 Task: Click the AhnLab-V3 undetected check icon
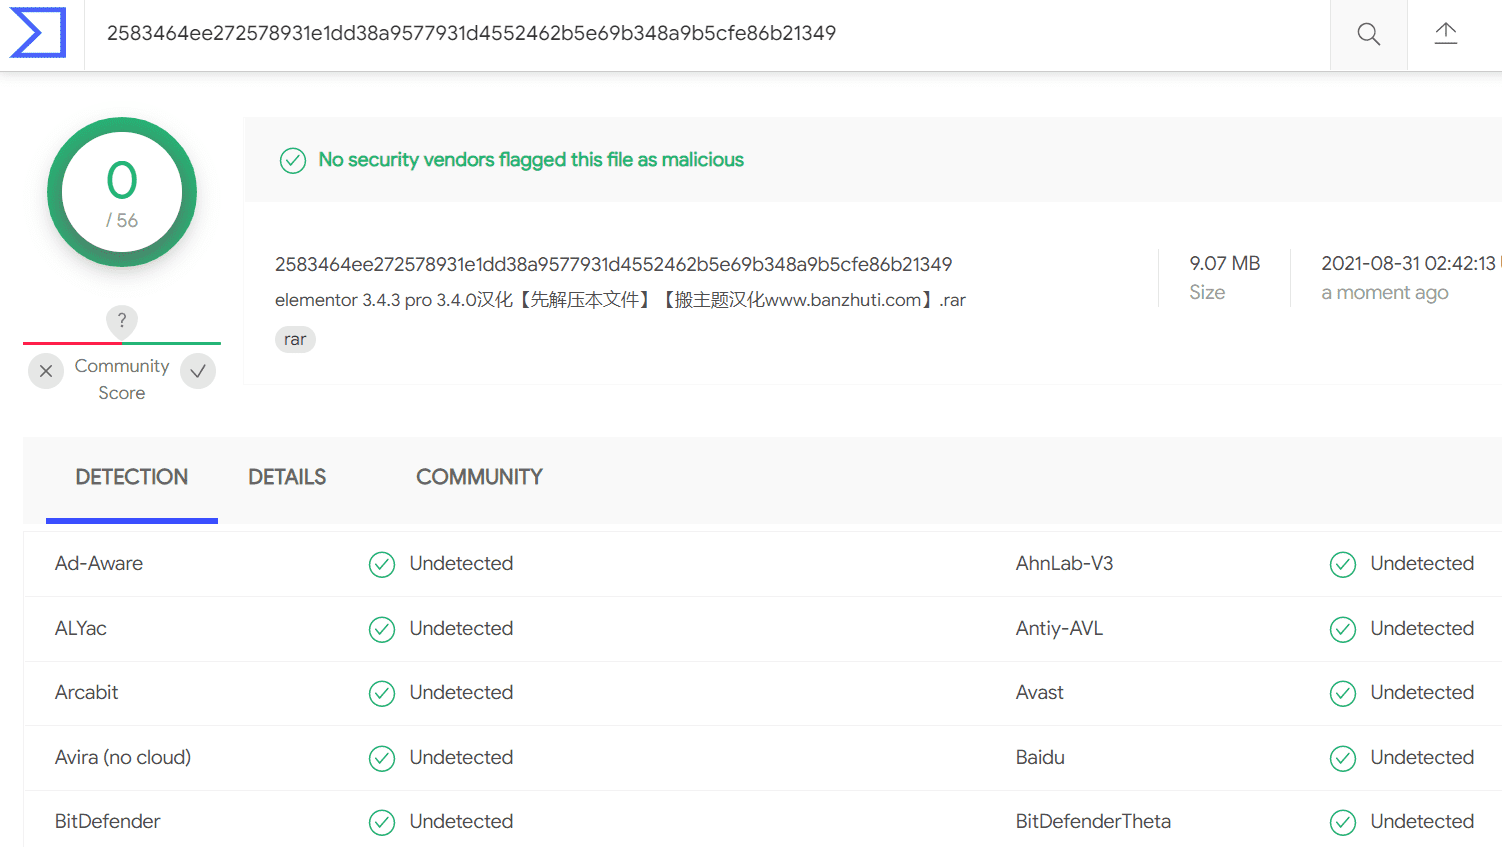[x=1343, y=565]
